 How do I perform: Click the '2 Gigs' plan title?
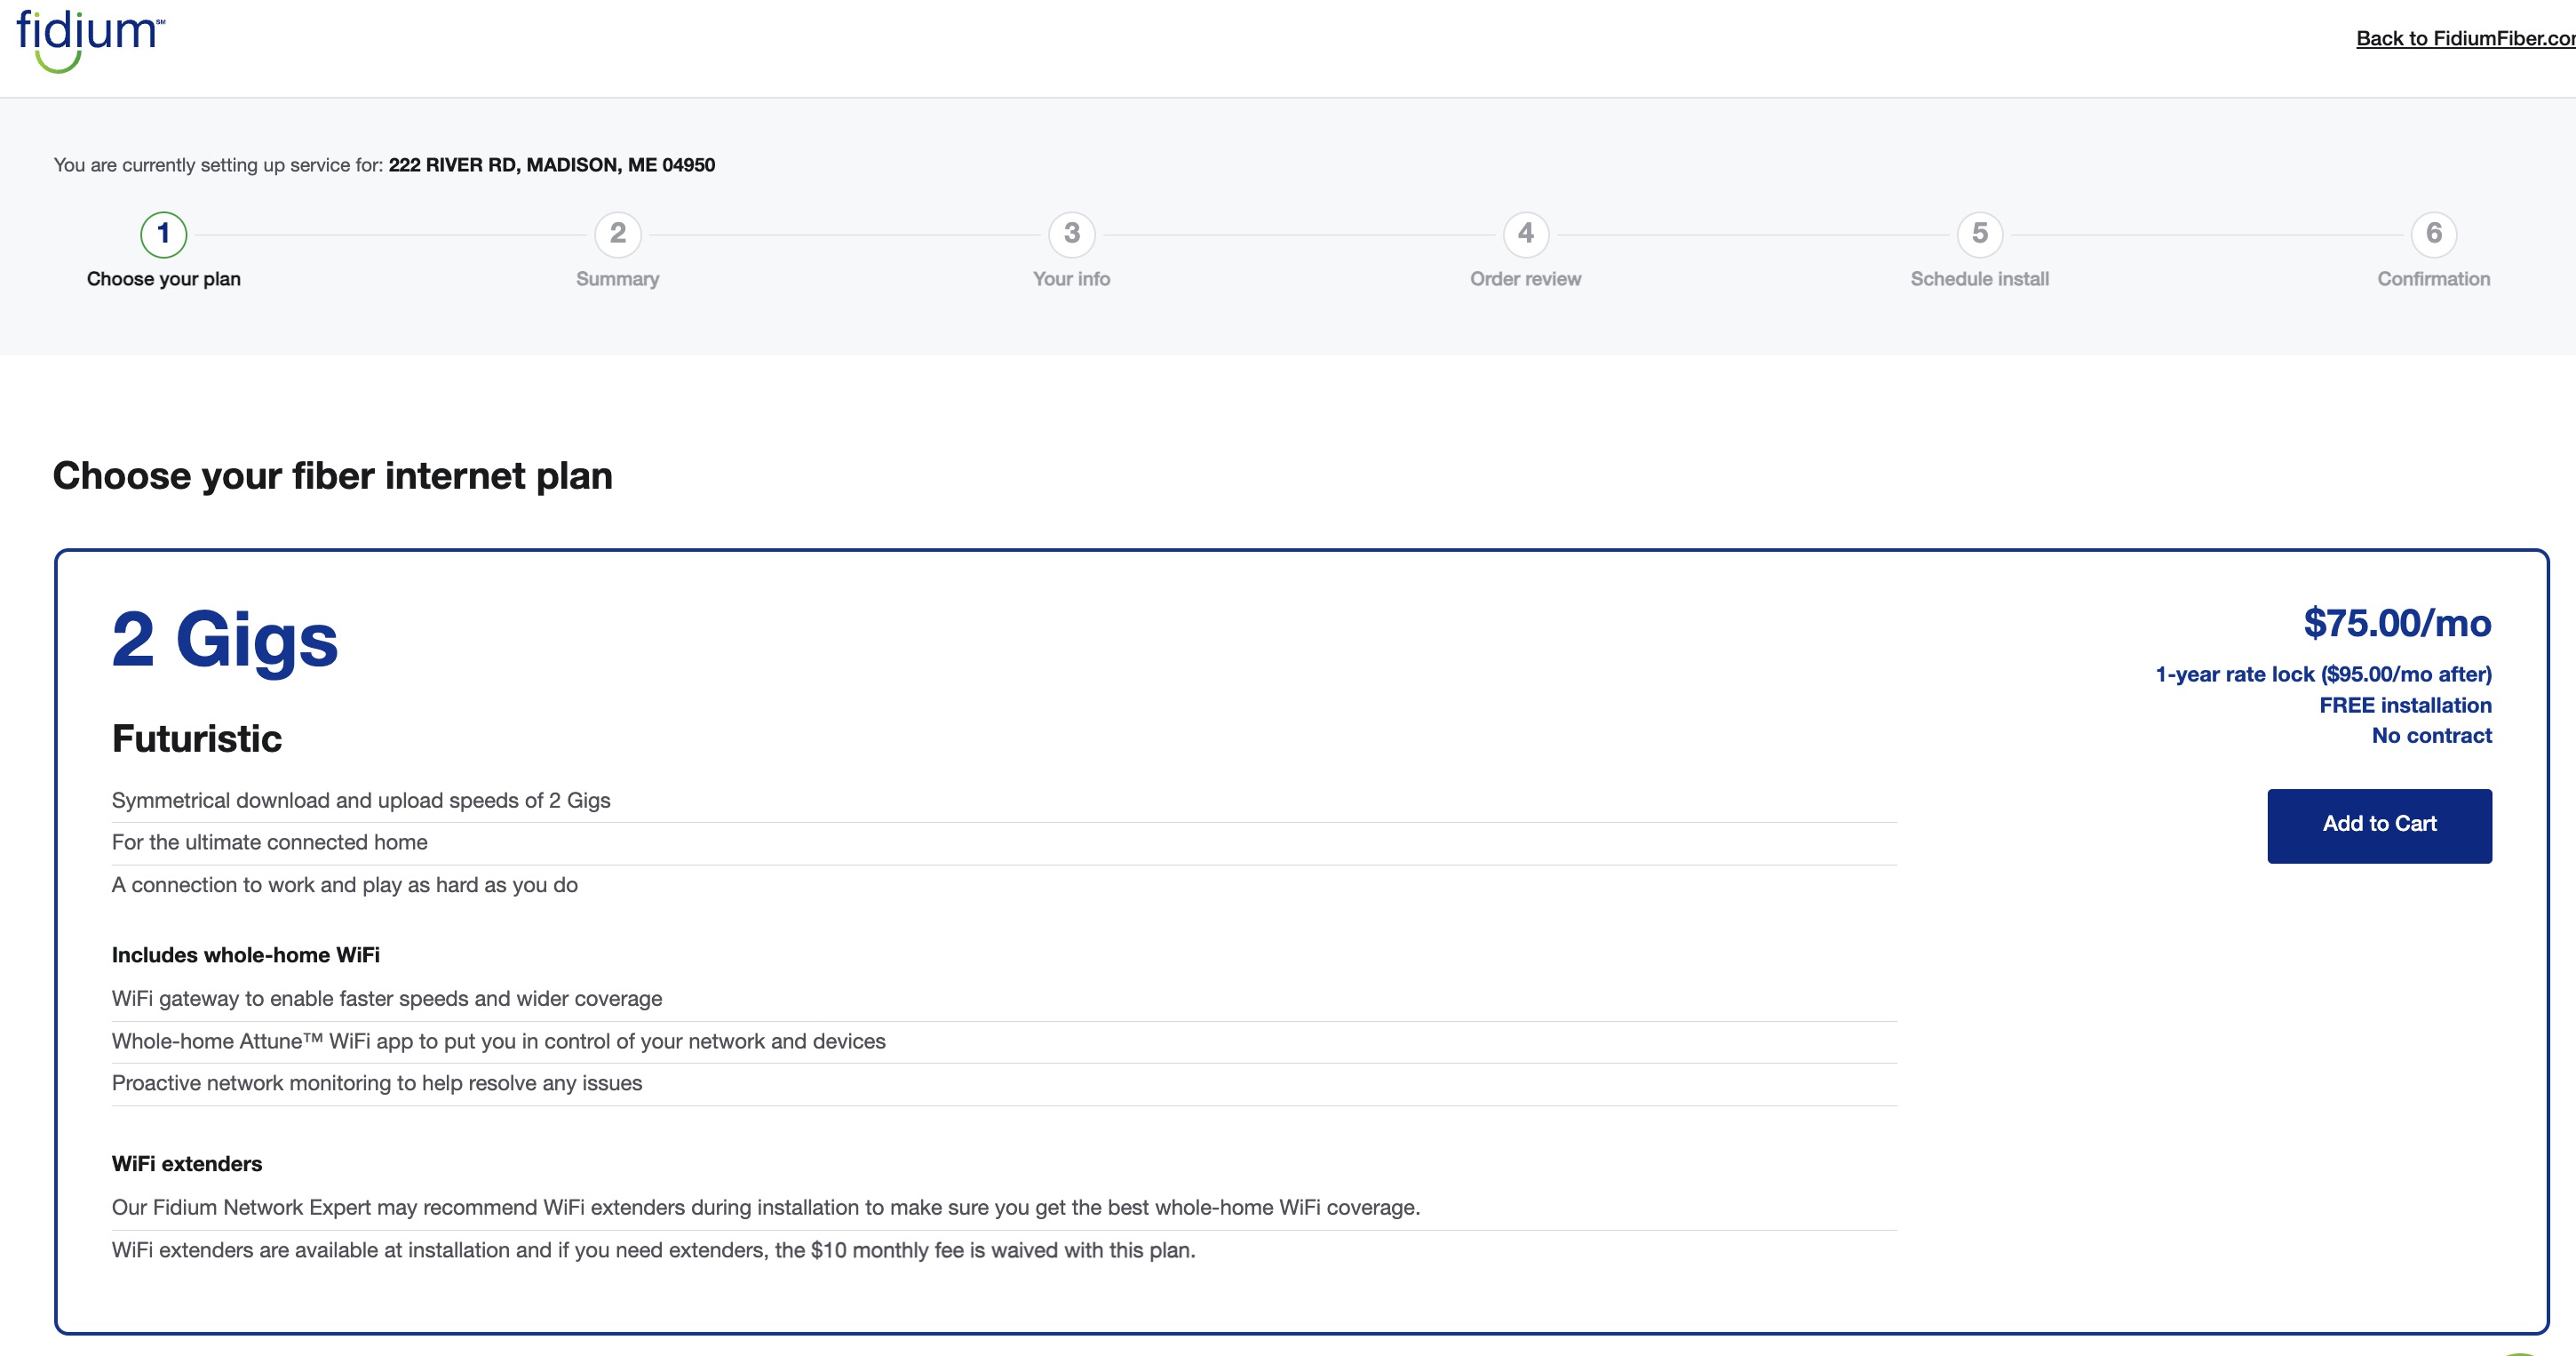(x=225, y=640)
